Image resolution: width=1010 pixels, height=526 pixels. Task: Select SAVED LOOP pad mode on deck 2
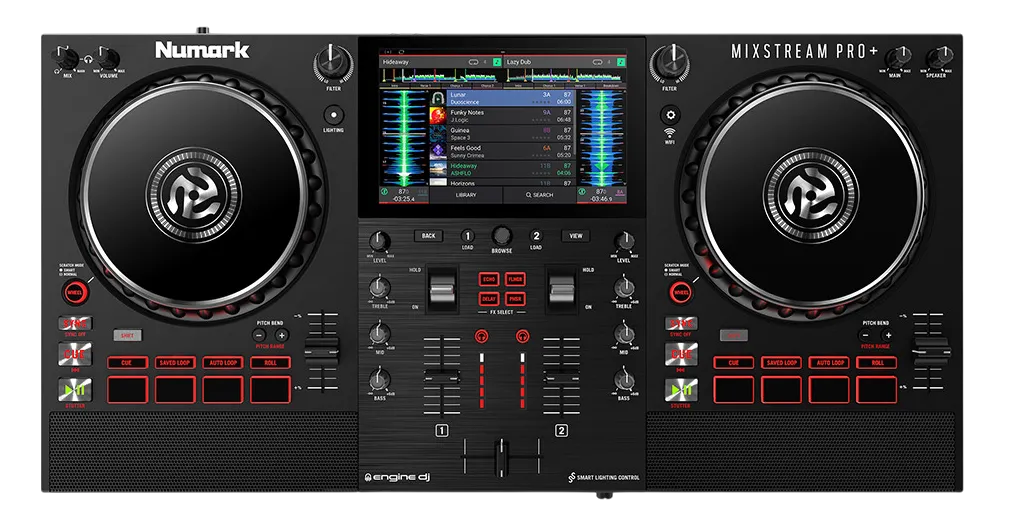coord(781,362)
